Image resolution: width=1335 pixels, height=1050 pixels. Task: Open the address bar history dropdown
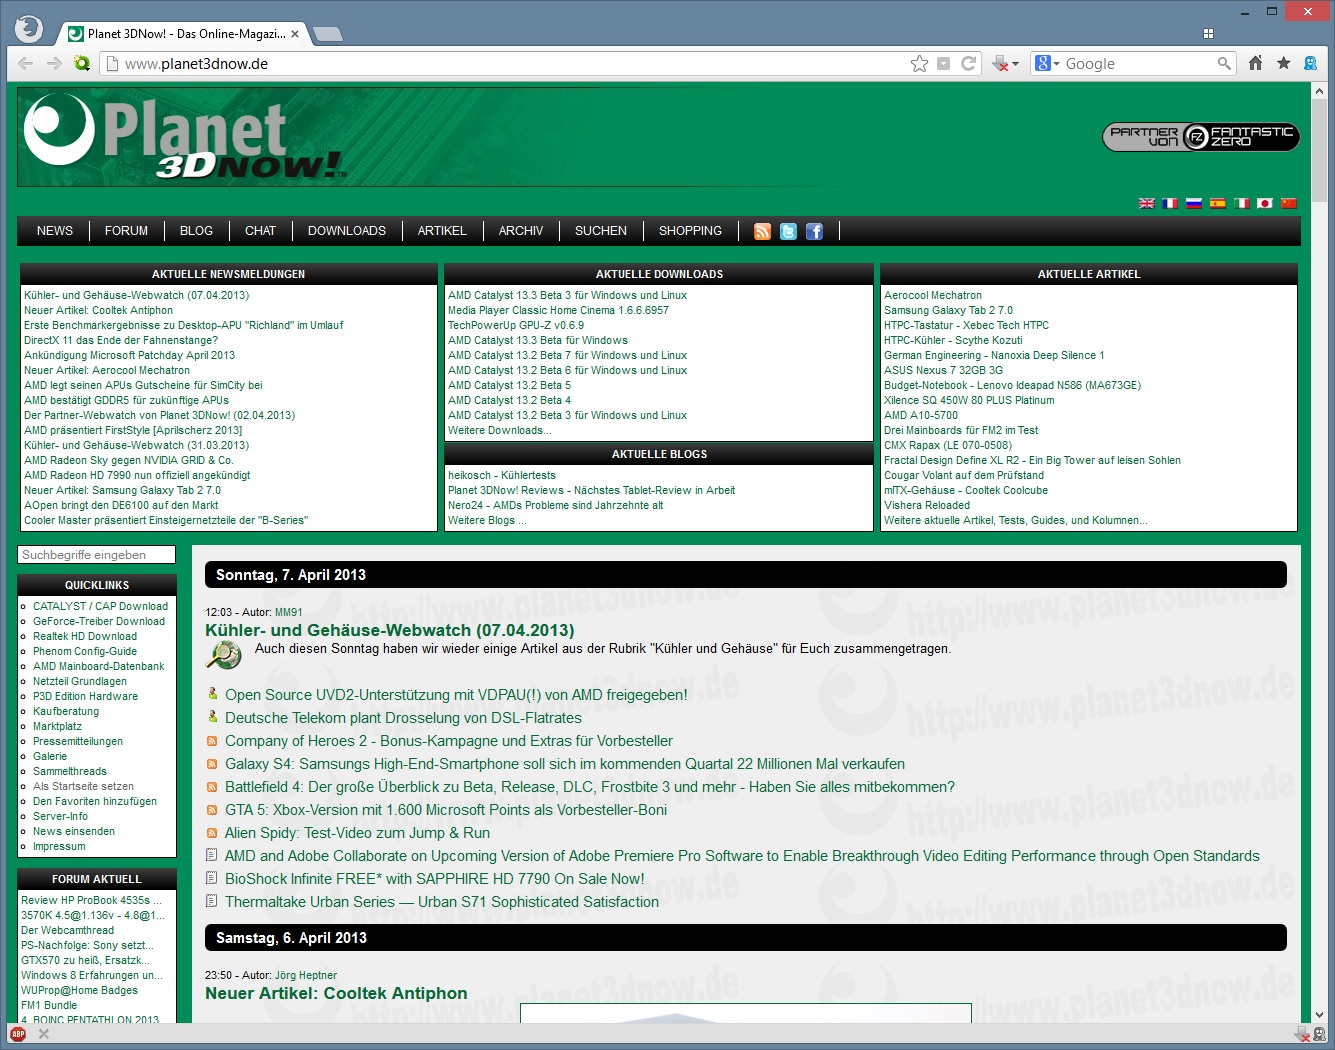[x=943, y=64]
